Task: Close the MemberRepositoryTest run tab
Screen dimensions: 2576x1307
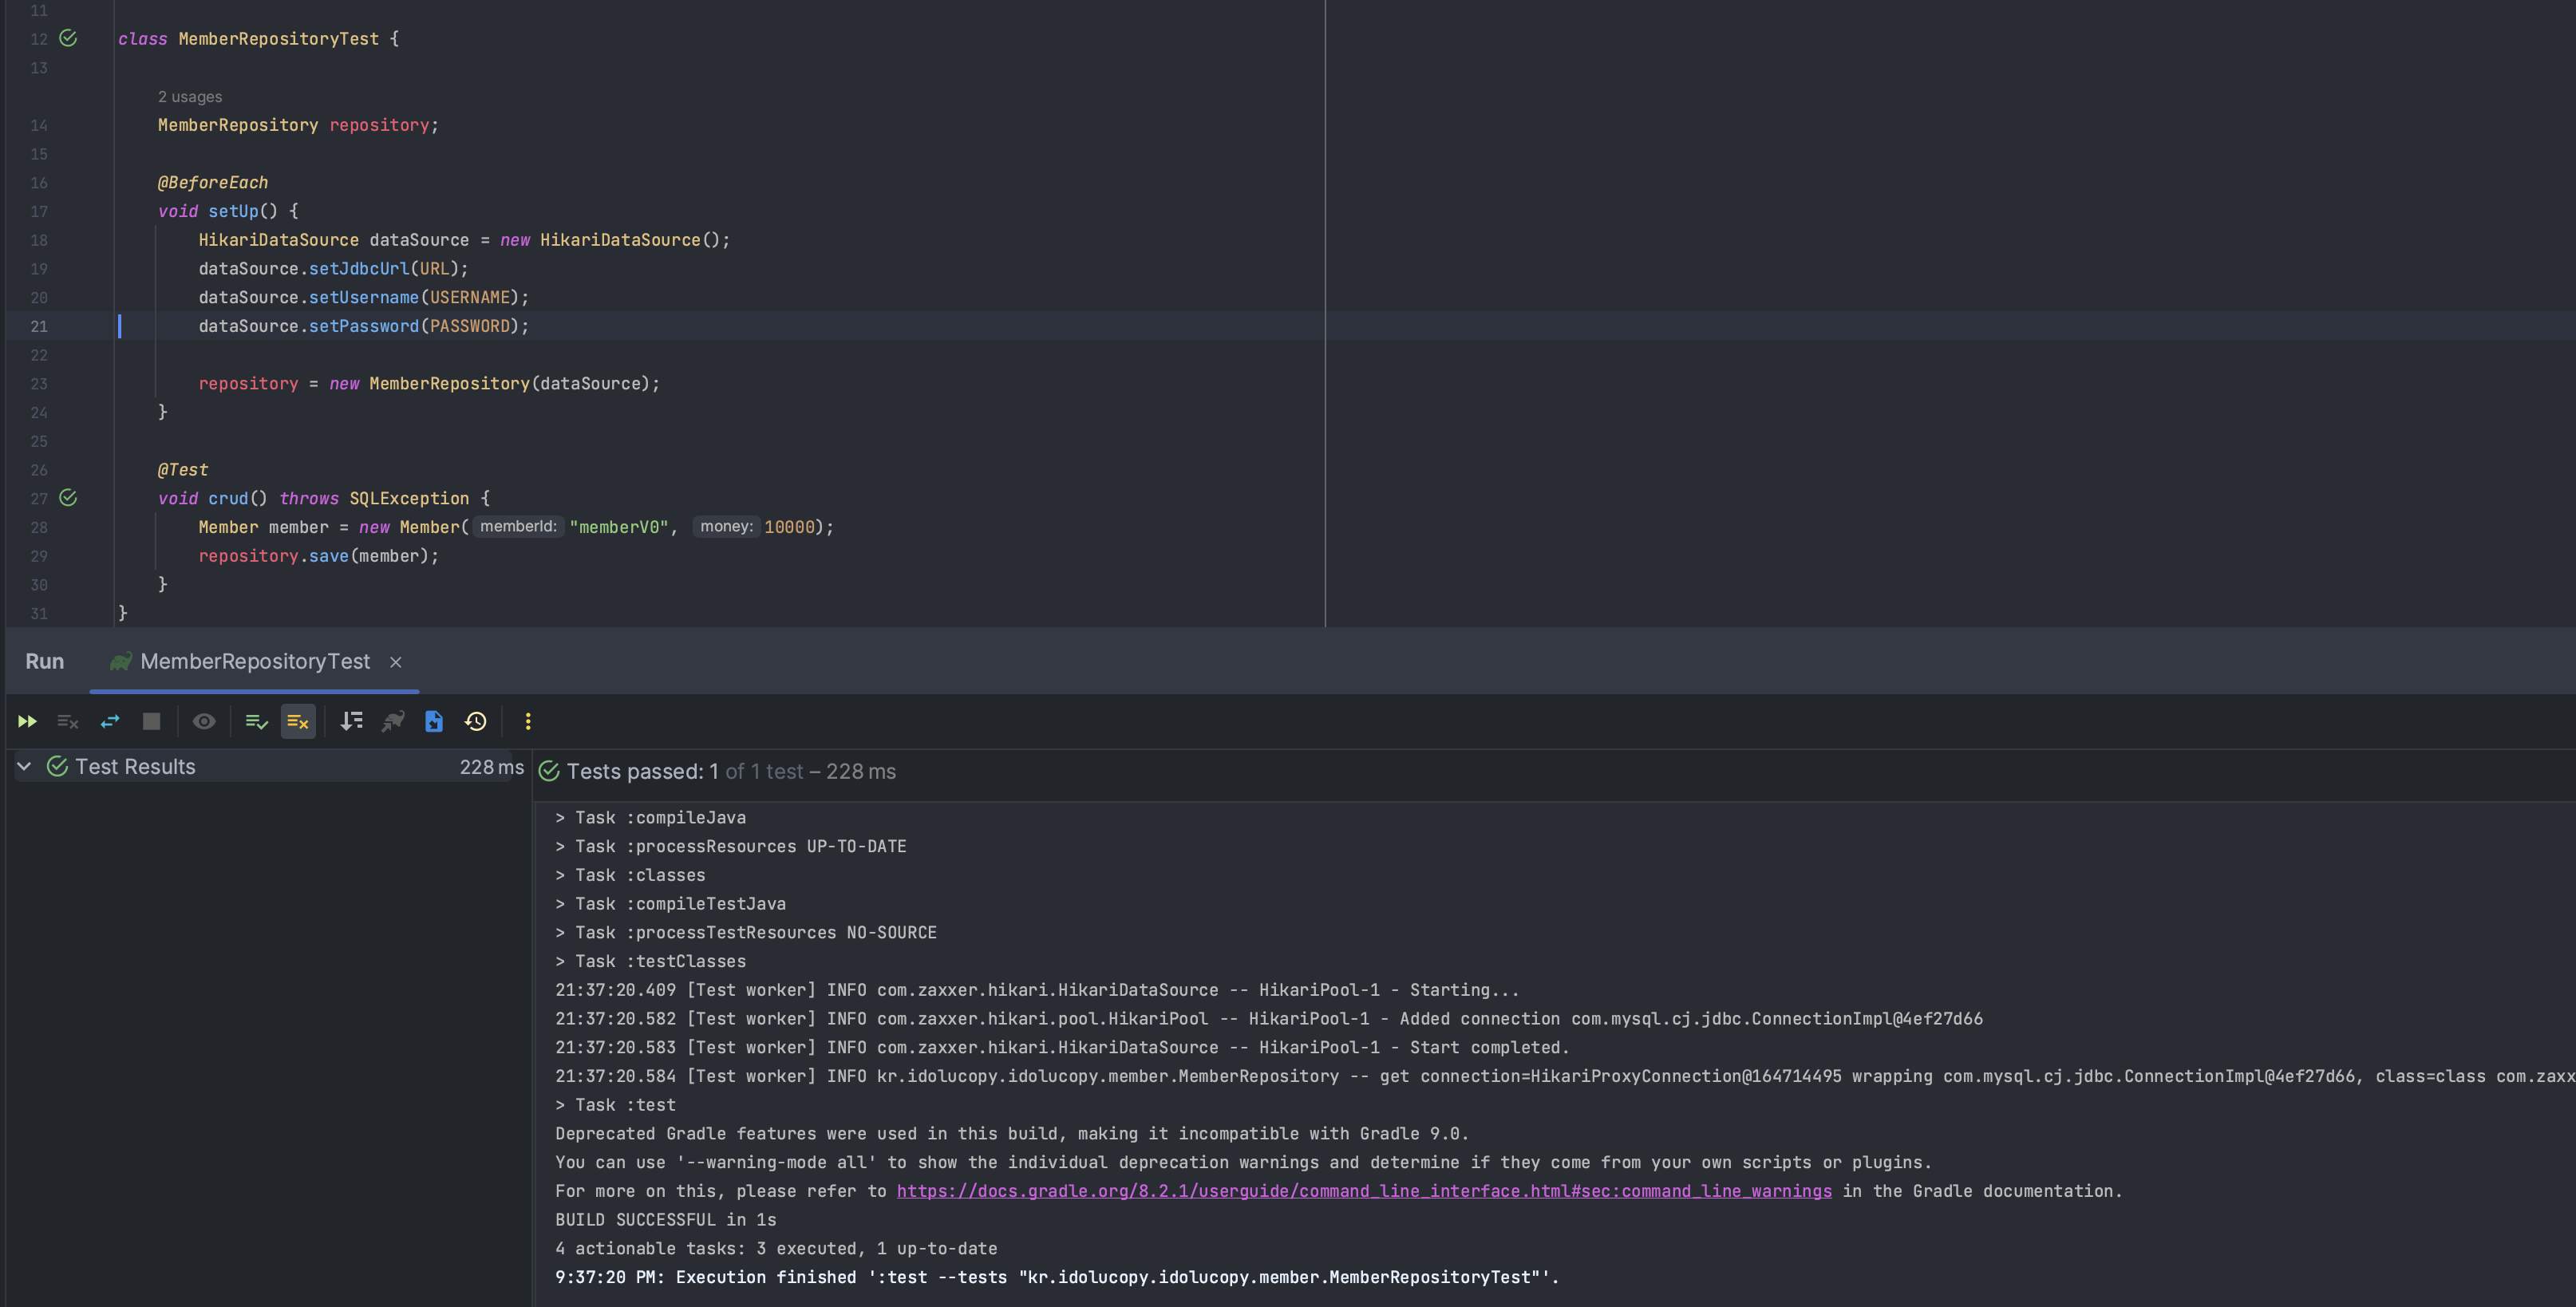Action: (x=396, y=662)
